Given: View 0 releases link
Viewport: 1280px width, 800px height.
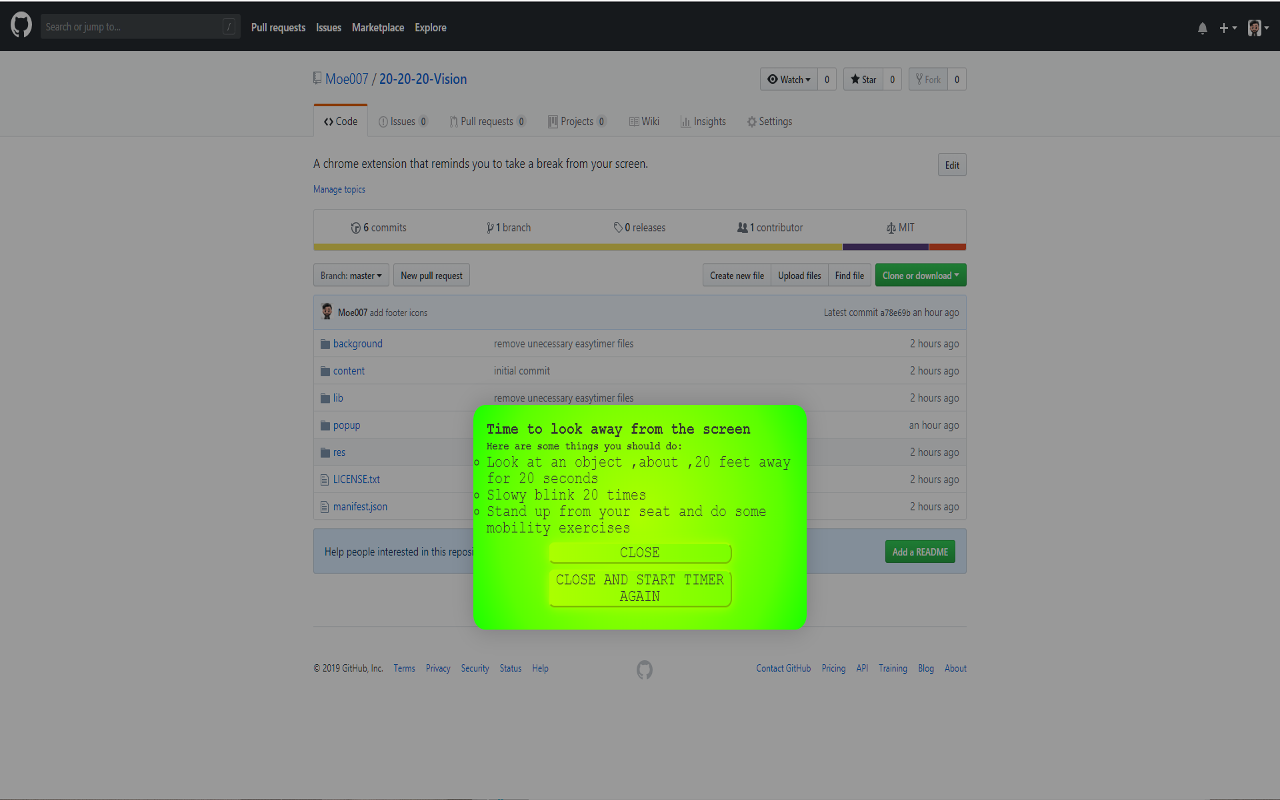Looking at the screenshot, I should click(x=639, y=227).
